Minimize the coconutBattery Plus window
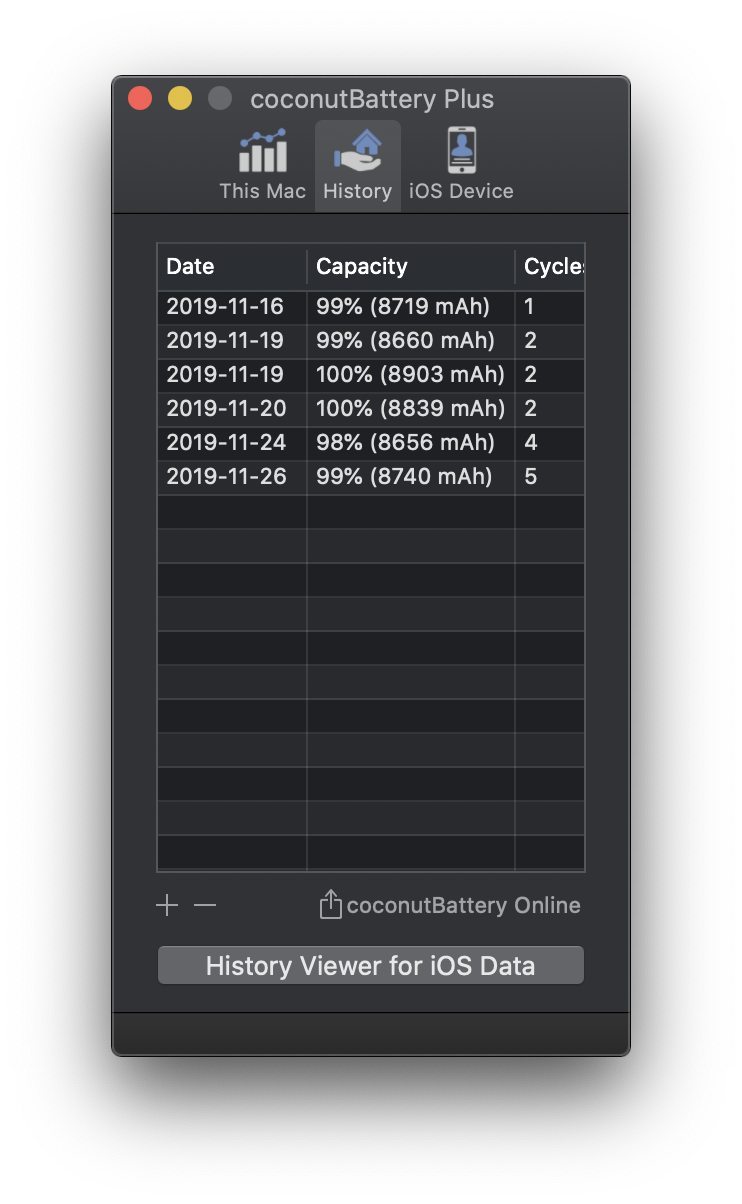 coord(180,99)
